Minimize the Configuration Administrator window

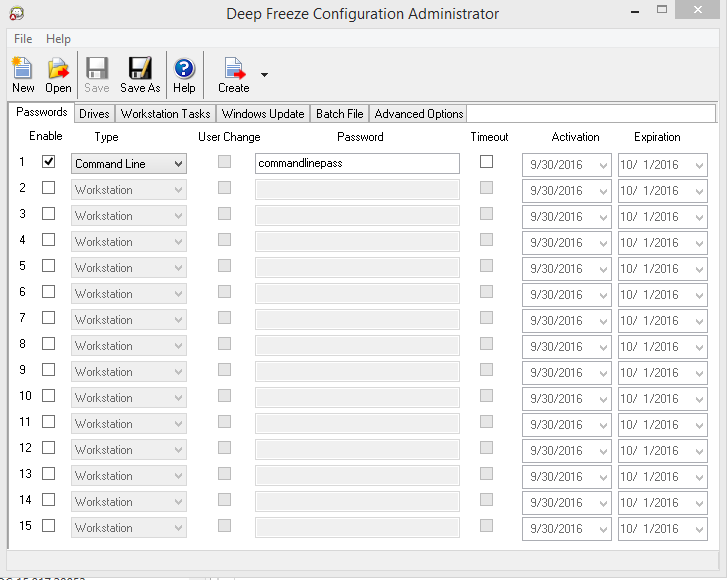tap(635, 10)
